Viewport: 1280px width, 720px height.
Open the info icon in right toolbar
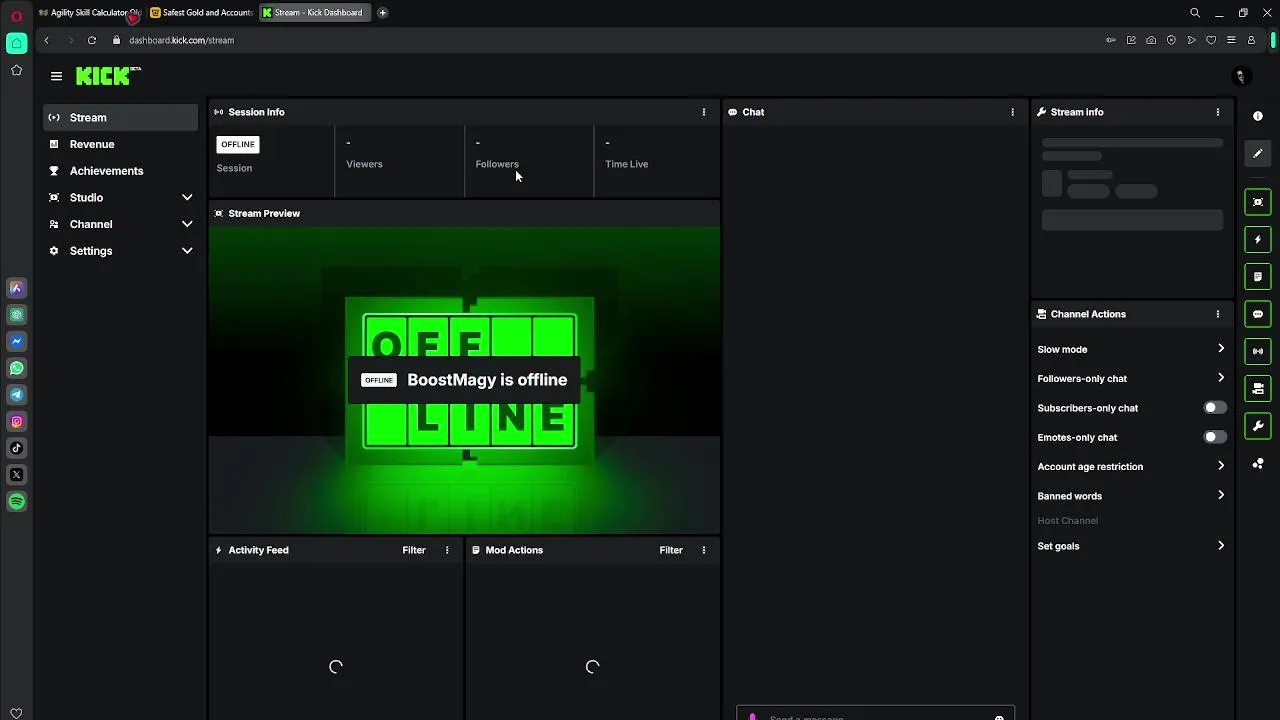[x=1258, y=116]
